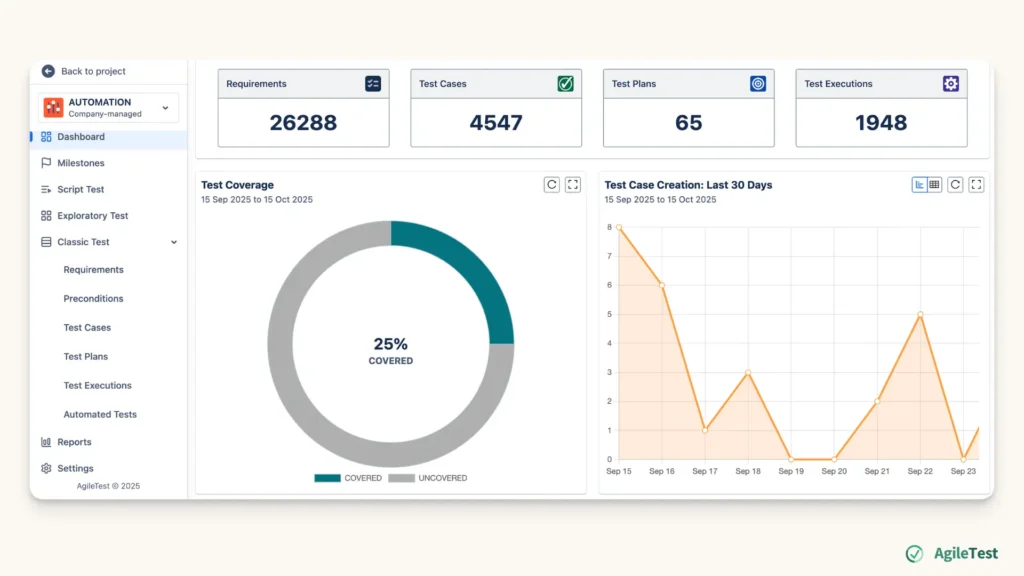Go to Test Plans under Classic Test
Image resolution: width=1024 pixels, height=576 pixels.
[x=86, y=357]
